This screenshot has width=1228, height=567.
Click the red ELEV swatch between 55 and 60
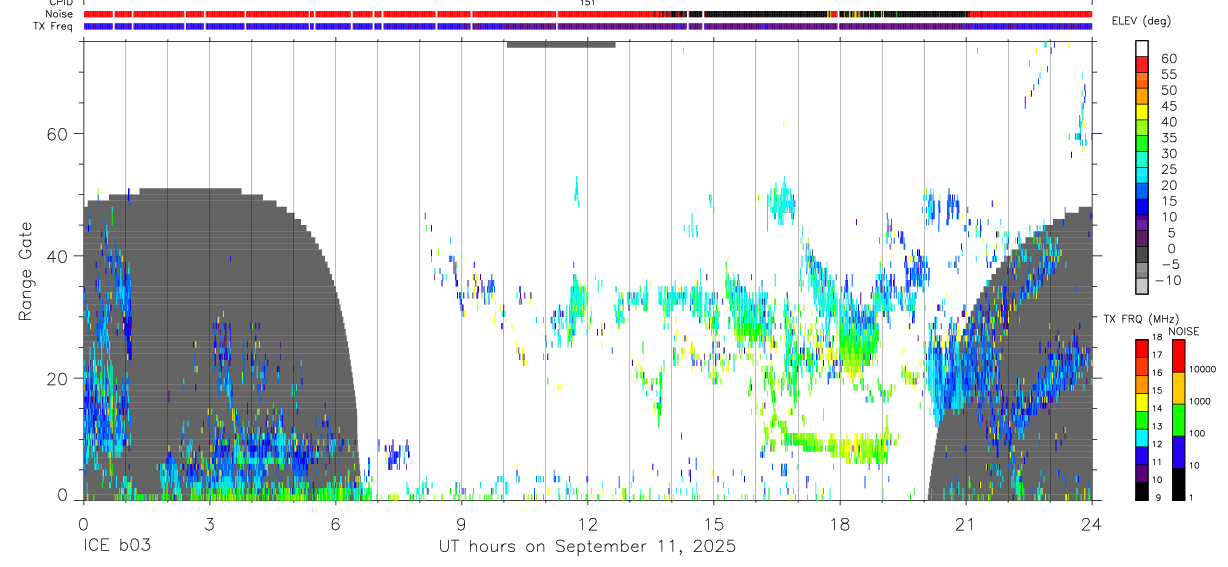click(1142, 66)
